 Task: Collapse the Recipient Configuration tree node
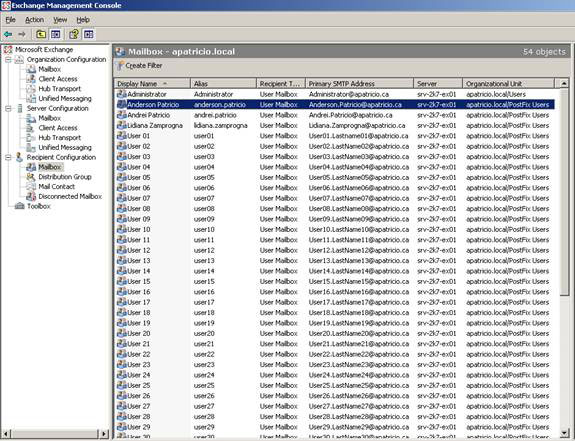pos(8,157)
